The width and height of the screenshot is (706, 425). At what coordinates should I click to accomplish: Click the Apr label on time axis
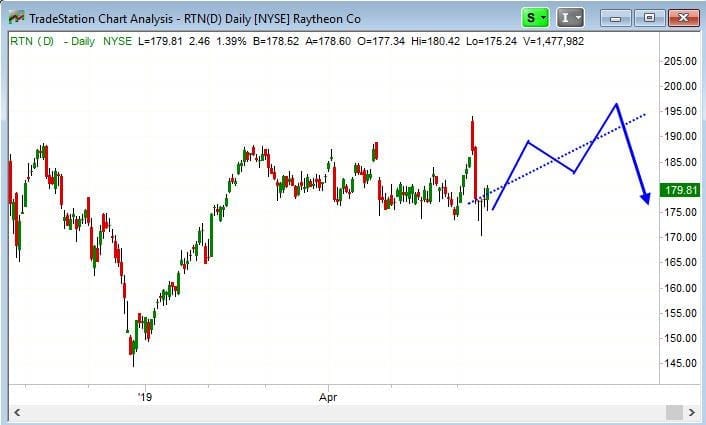[328, 396]
